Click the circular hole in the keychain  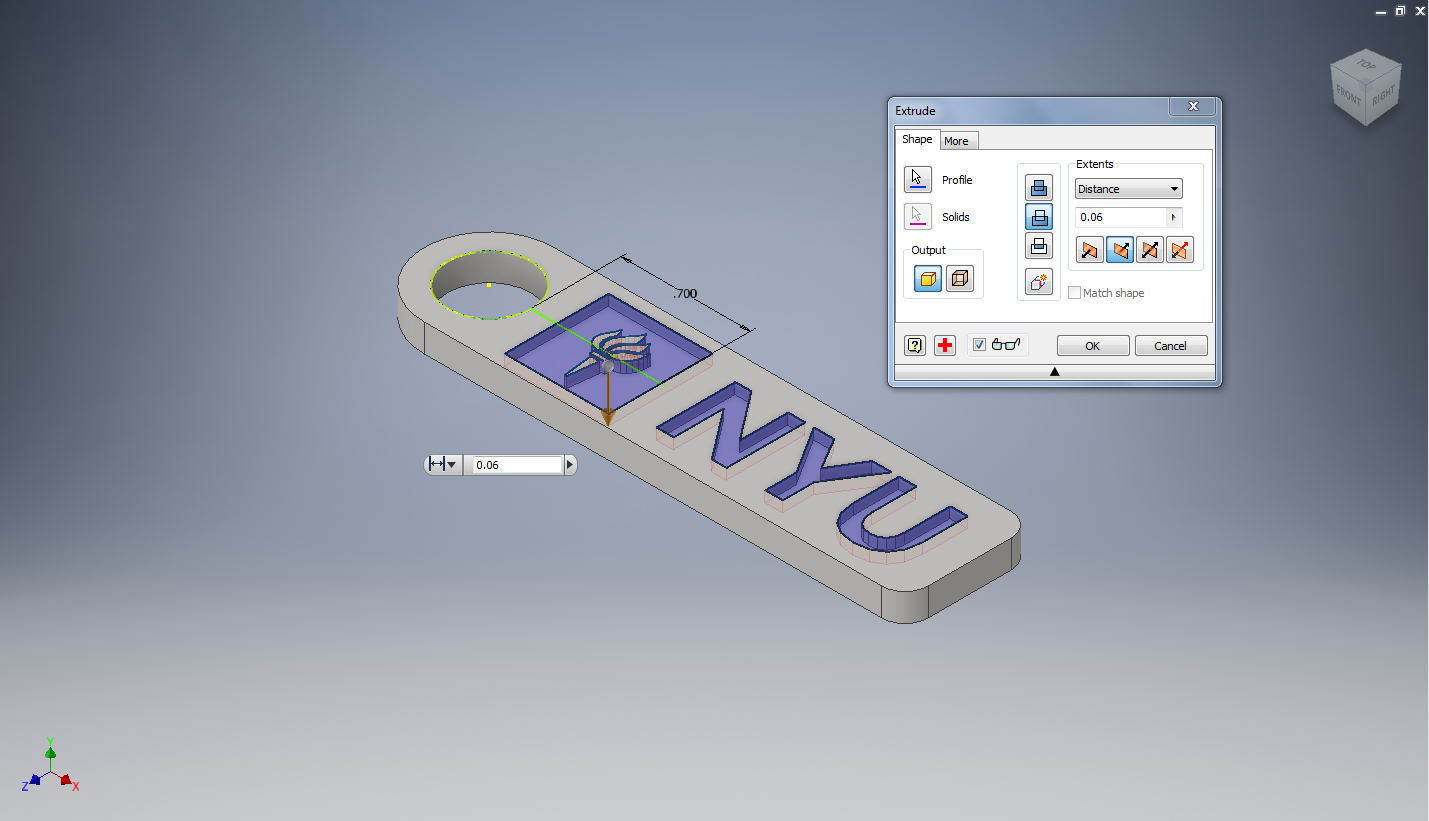(x=489, y=286)
